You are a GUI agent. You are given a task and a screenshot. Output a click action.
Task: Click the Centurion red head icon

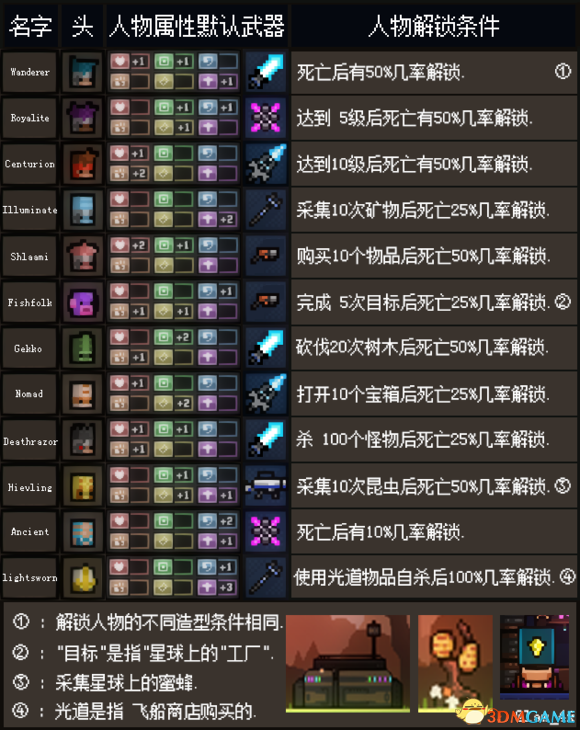[83, 164]
